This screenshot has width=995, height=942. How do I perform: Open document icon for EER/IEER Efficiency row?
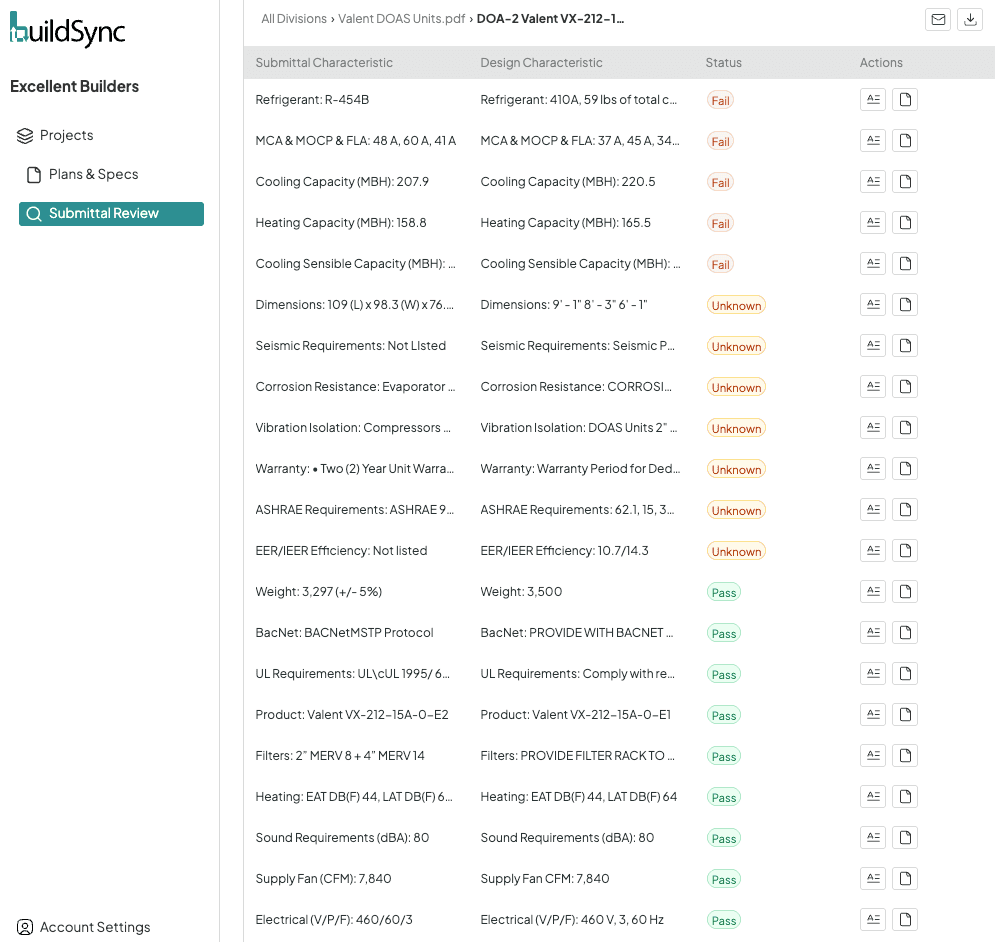(x=905, y=550)
